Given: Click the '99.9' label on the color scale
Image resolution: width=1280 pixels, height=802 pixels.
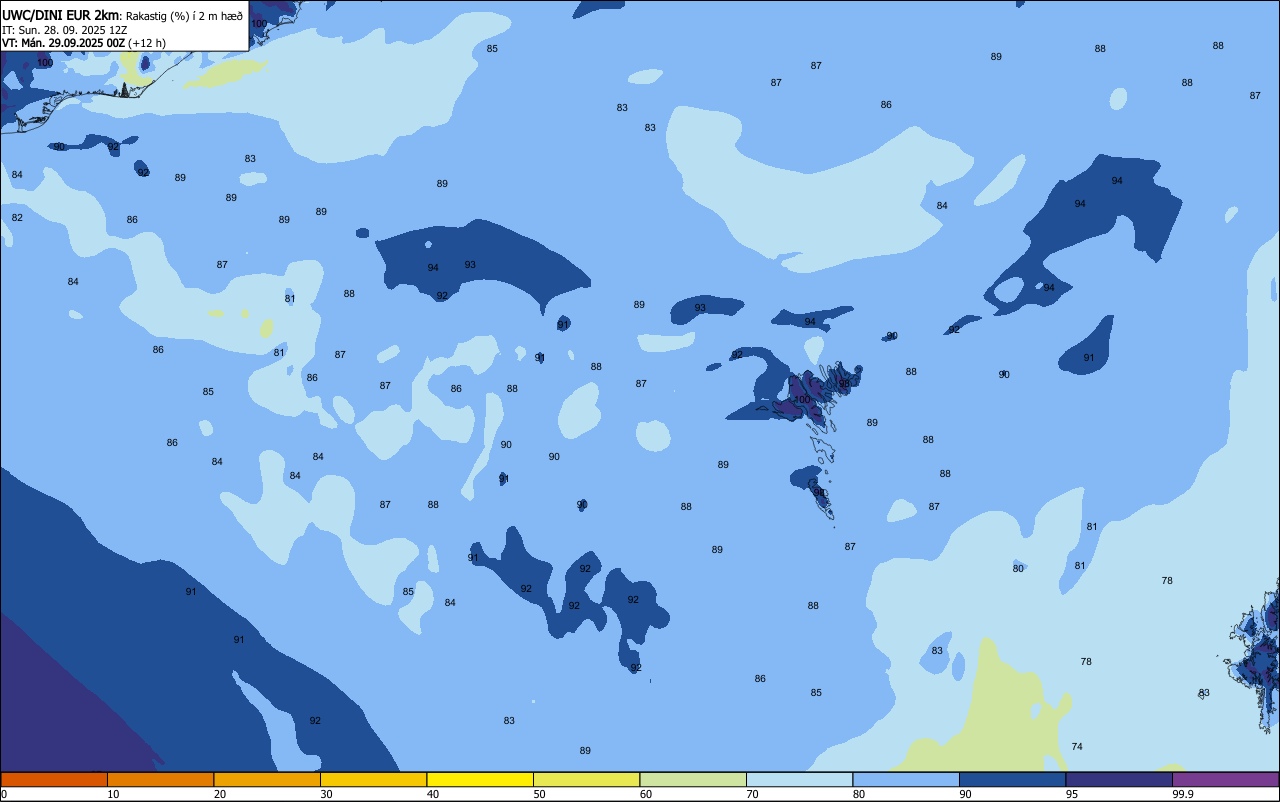Looking at the screenshot, I should [1183, 794].
